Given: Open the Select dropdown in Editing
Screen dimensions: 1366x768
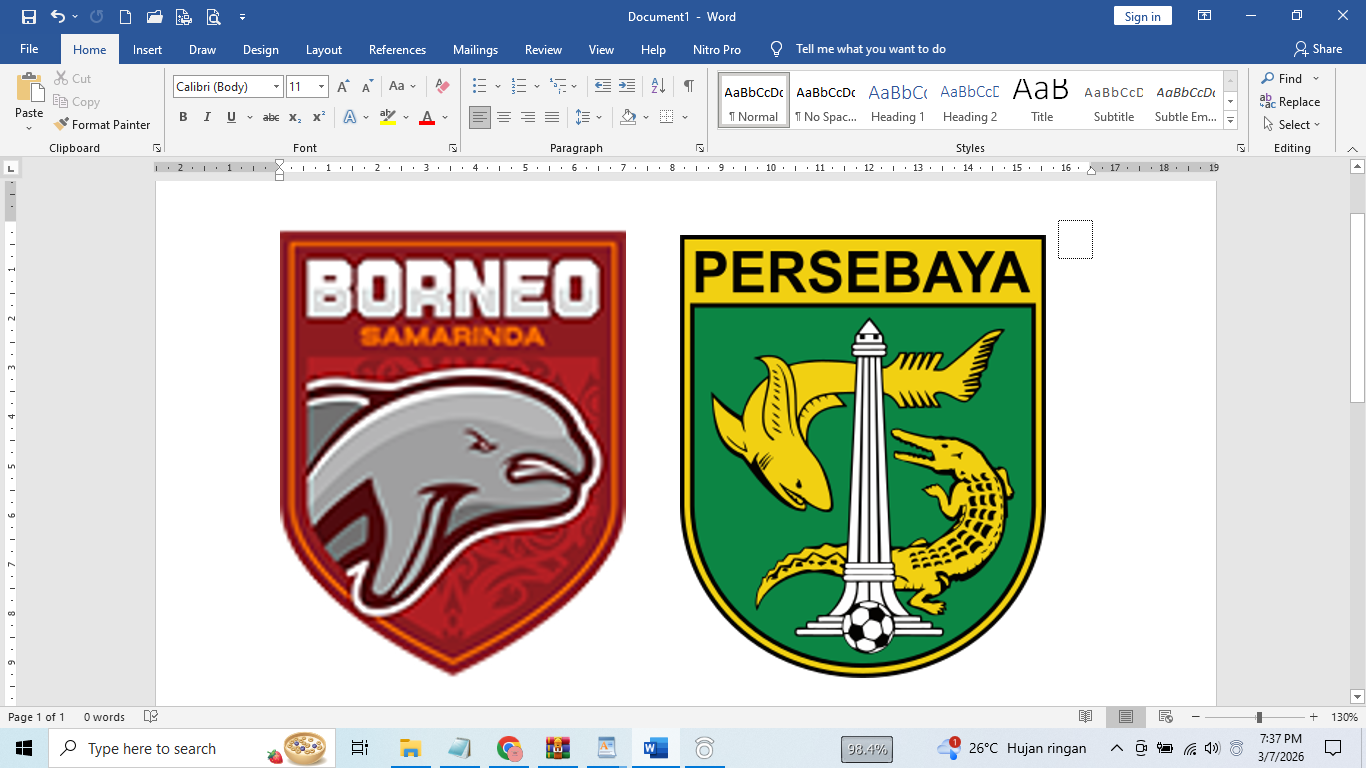Looking at the screenshot, I should click(x=1291, y=125).
